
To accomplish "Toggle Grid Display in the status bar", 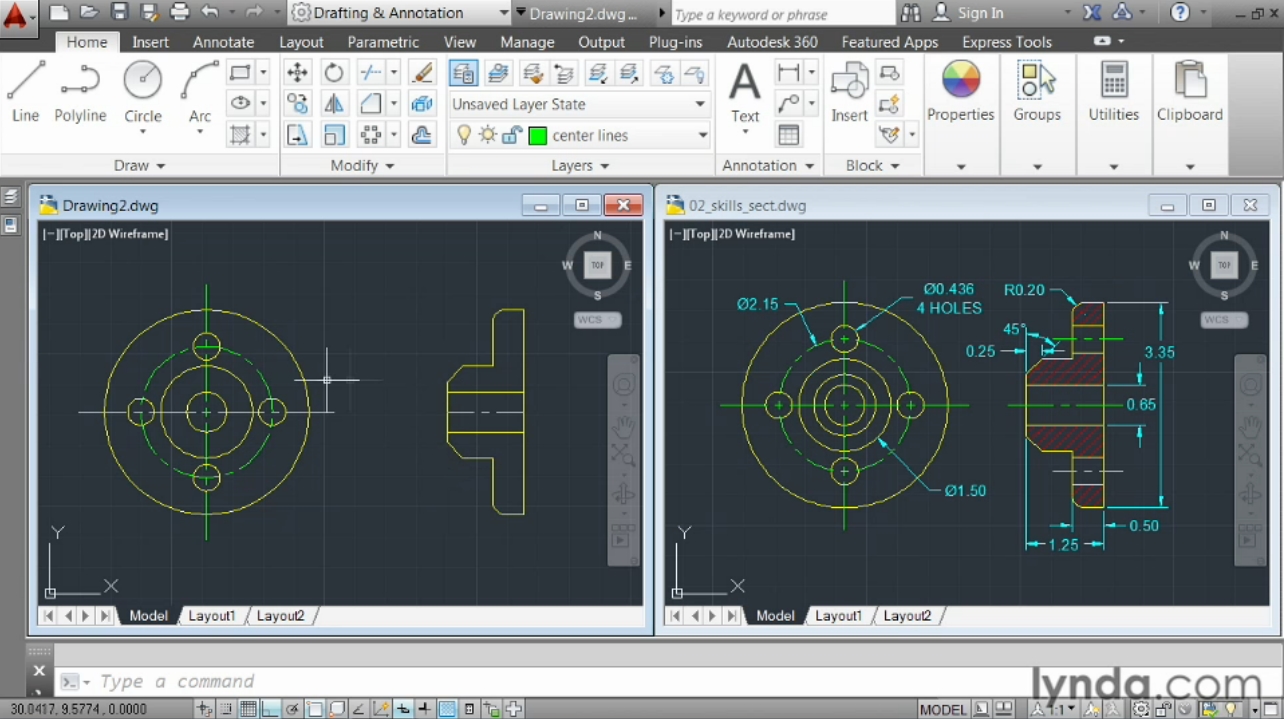I will coord(248,710).
